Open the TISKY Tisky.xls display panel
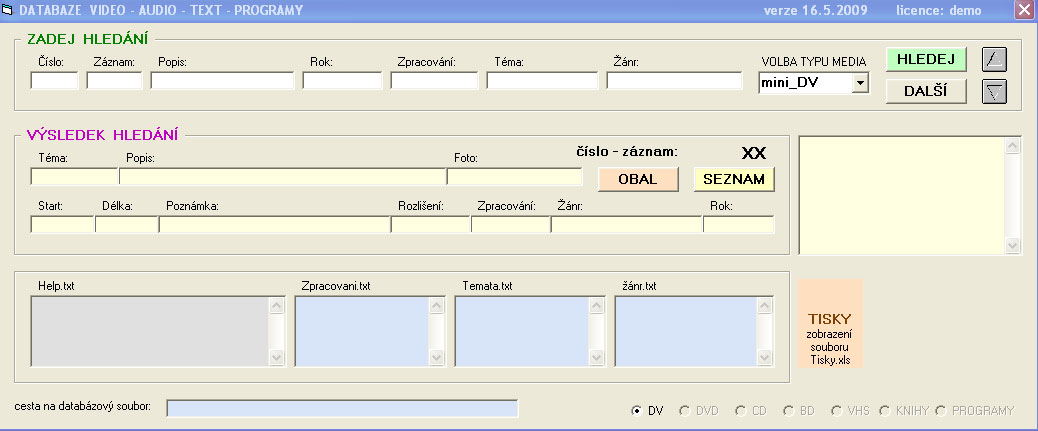Screen dimensions: 1038x431 point(830,323)
